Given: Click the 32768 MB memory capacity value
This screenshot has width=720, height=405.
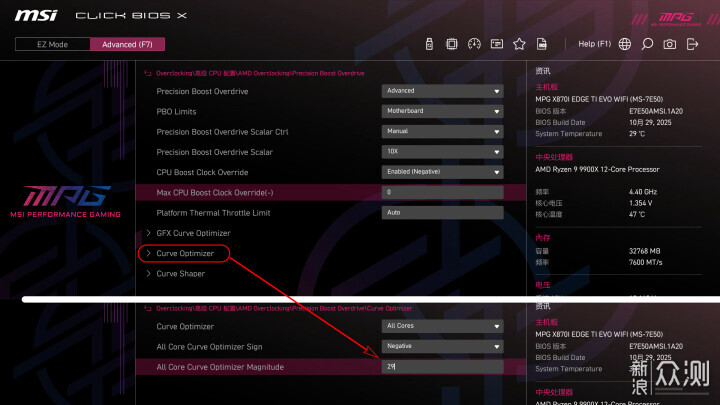Looking at the screenshot, I should pyautogui.click(x=644, y=251).
